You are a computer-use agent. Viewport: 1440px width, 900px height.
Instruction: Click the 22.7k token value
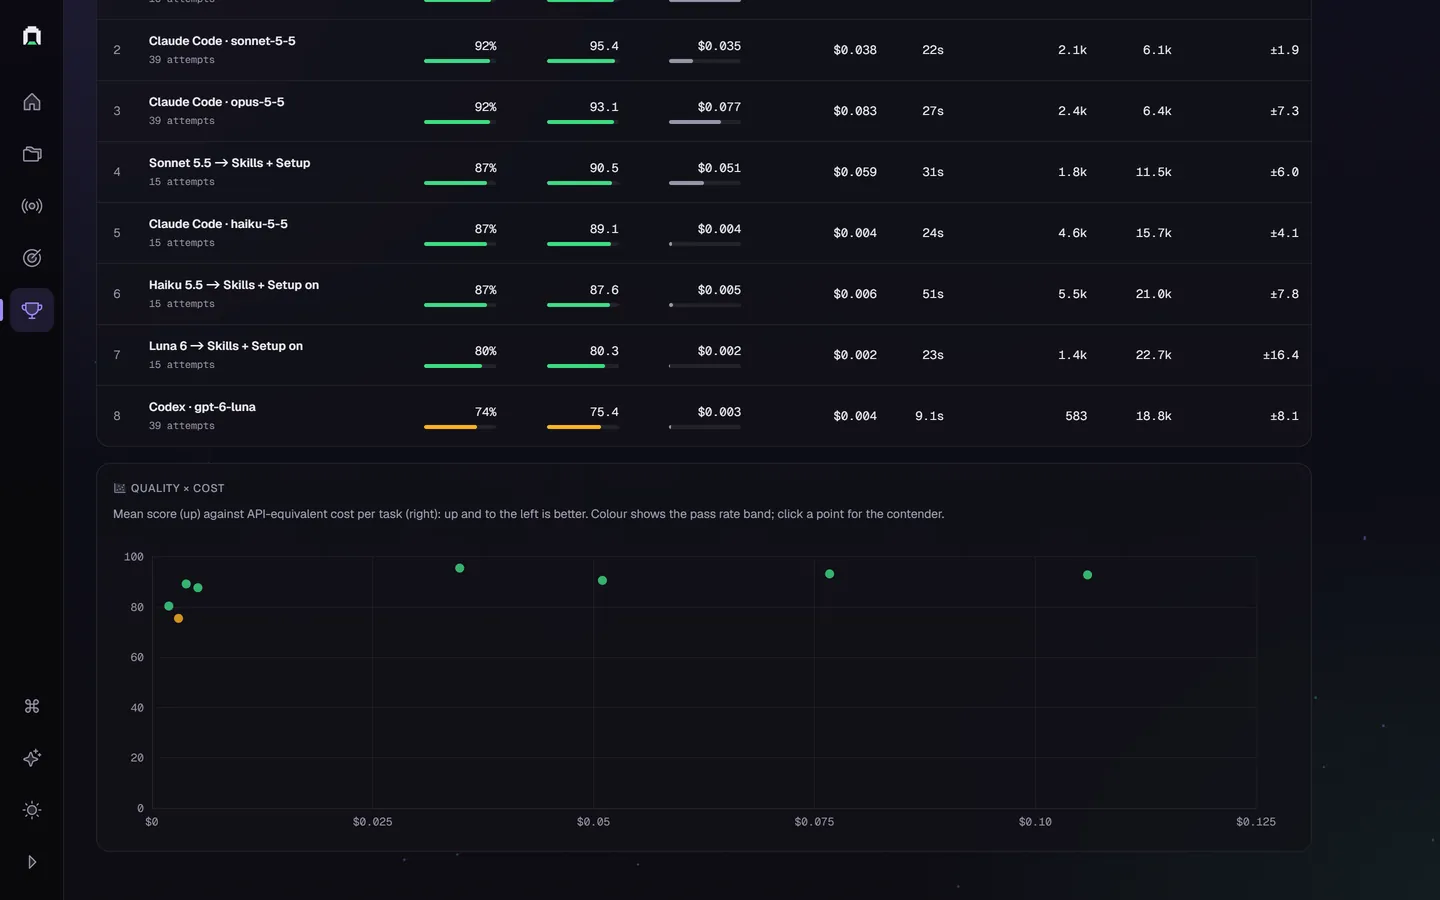(x=1153, y=355)
